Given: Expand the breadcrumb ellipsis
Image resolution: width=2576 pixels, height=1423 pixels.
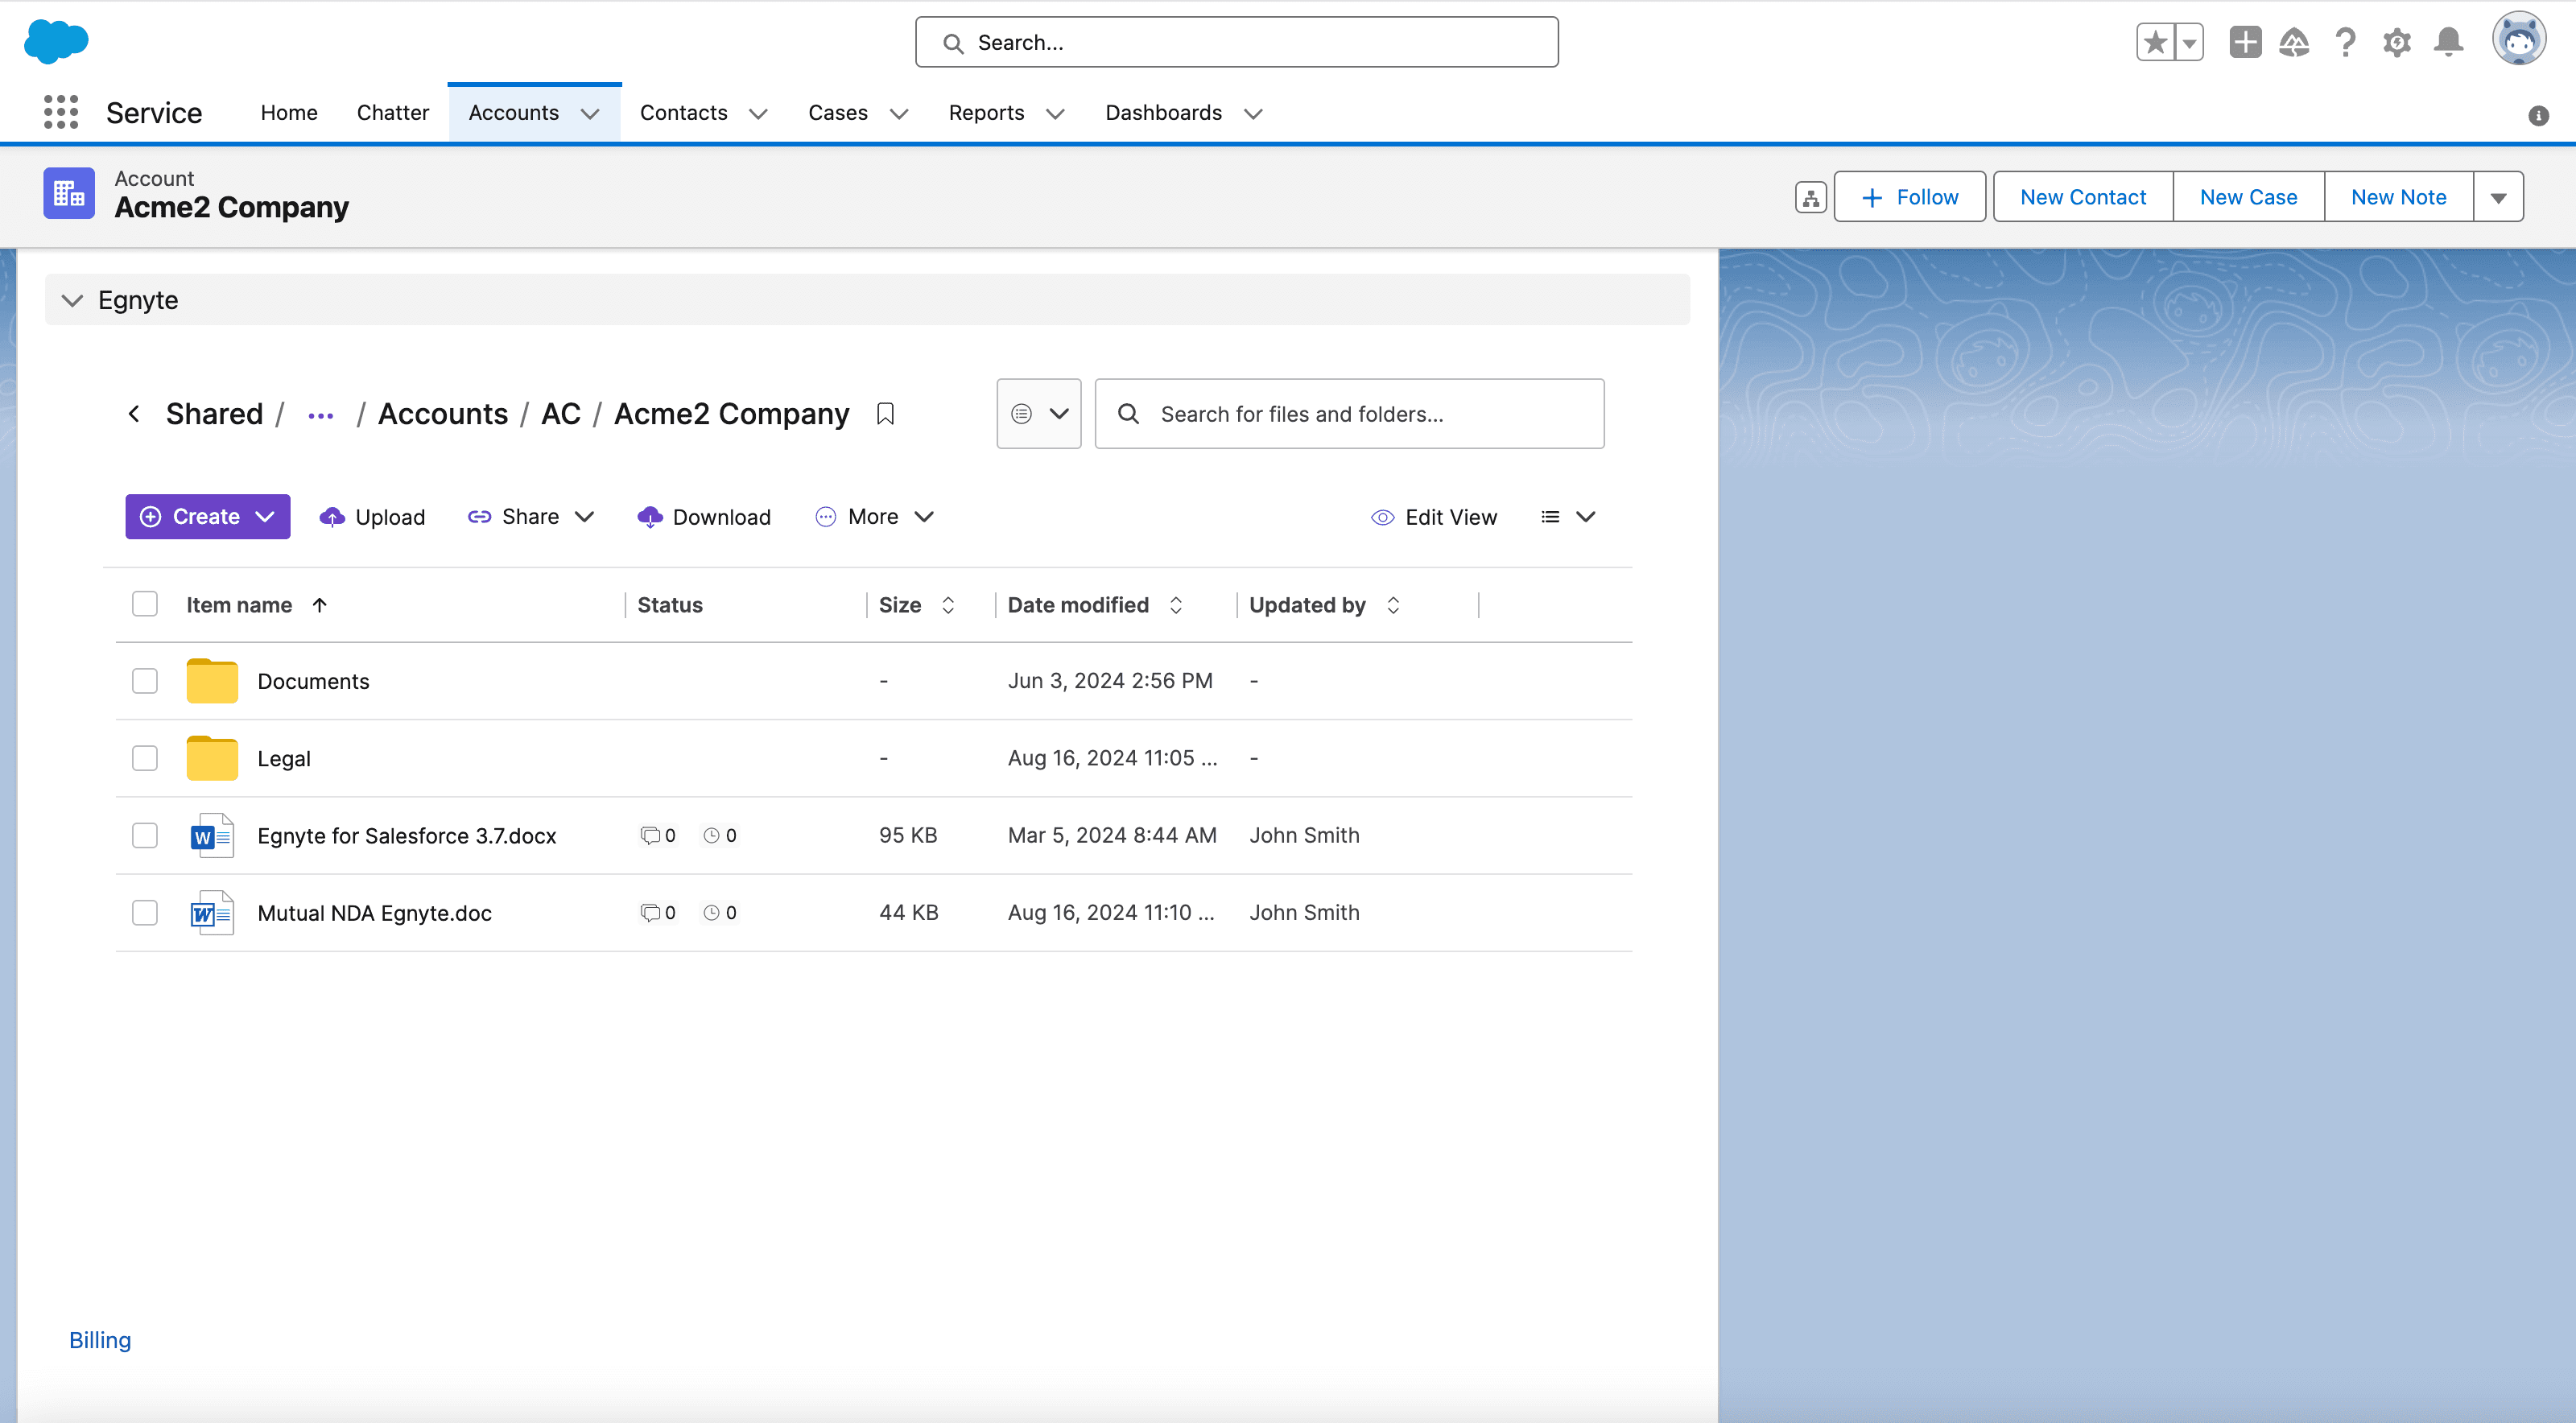Looking at the screenshot, I should tap(320, 415).
